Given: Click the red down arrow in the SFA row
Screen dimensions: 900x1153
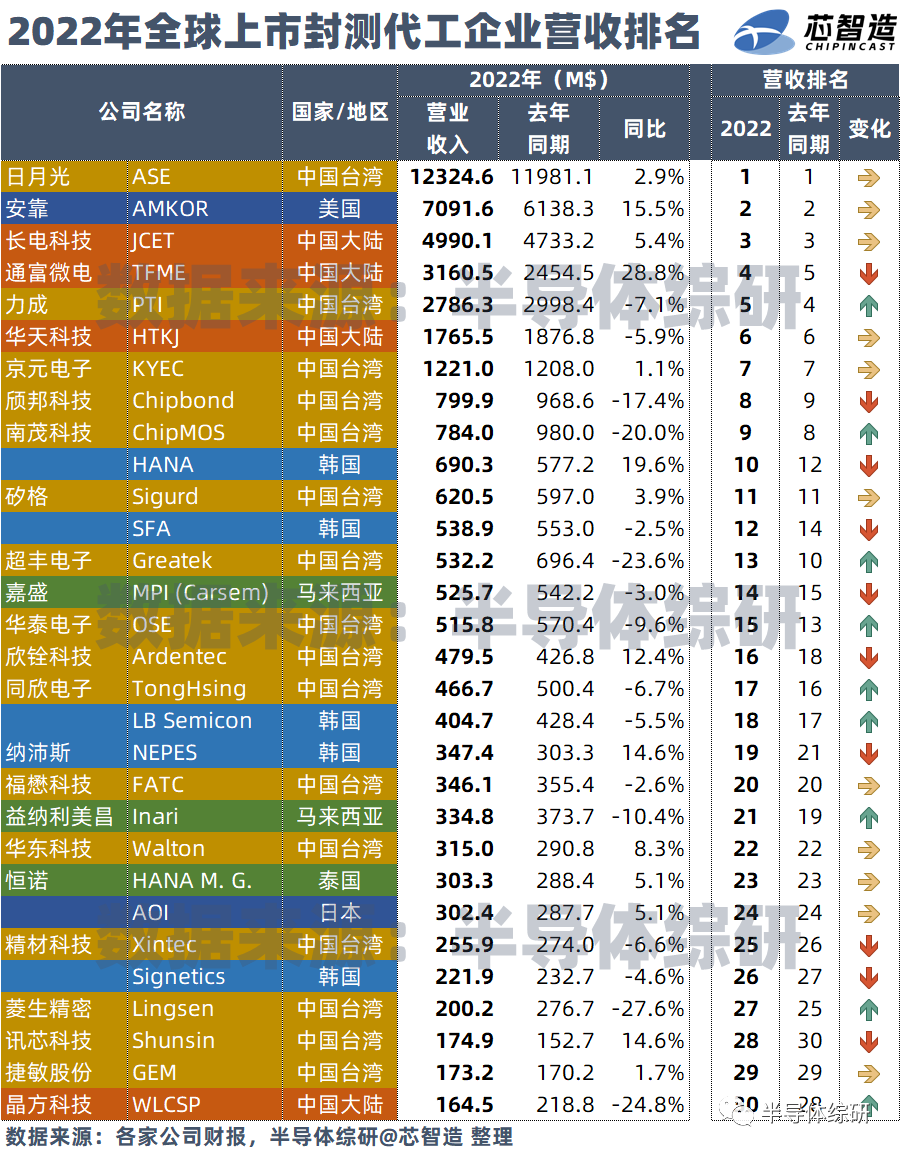Looking at the screenshot, I should (868, 529).
